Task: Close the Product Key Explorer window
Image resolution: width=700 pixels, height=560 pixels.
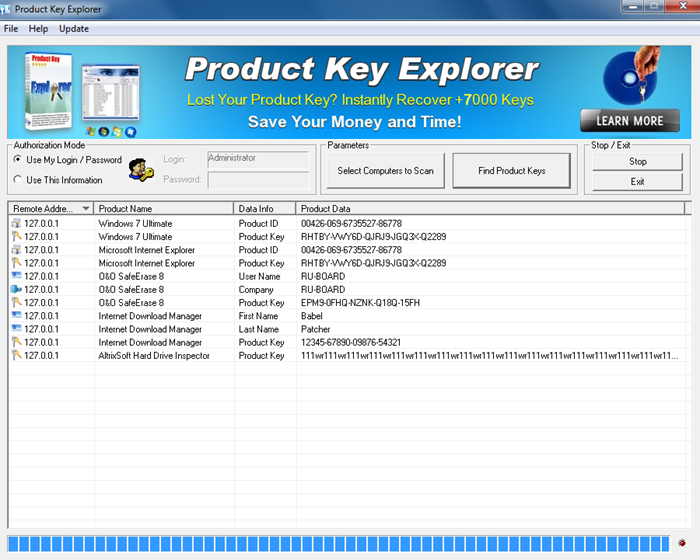Action: pyautogui.click(x=683, y=6)
